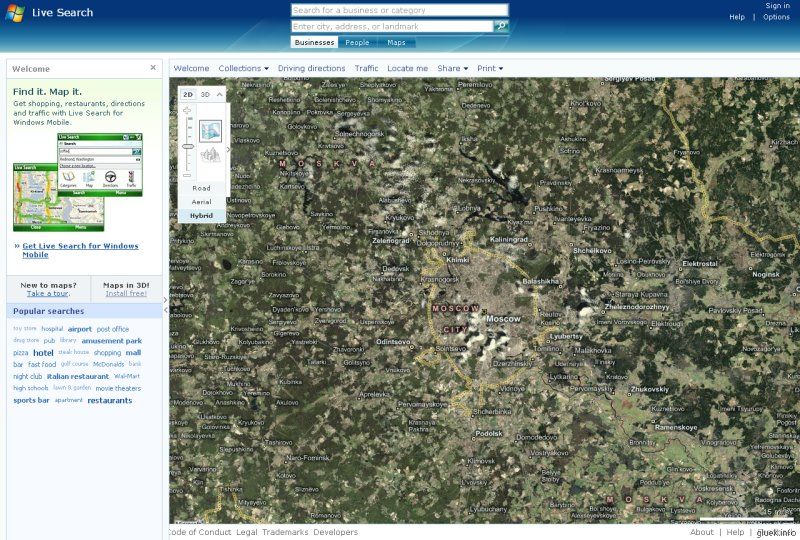Expand the Share dropdown menu
This screenshot has height=540, width=800.
tap(452, 68)
